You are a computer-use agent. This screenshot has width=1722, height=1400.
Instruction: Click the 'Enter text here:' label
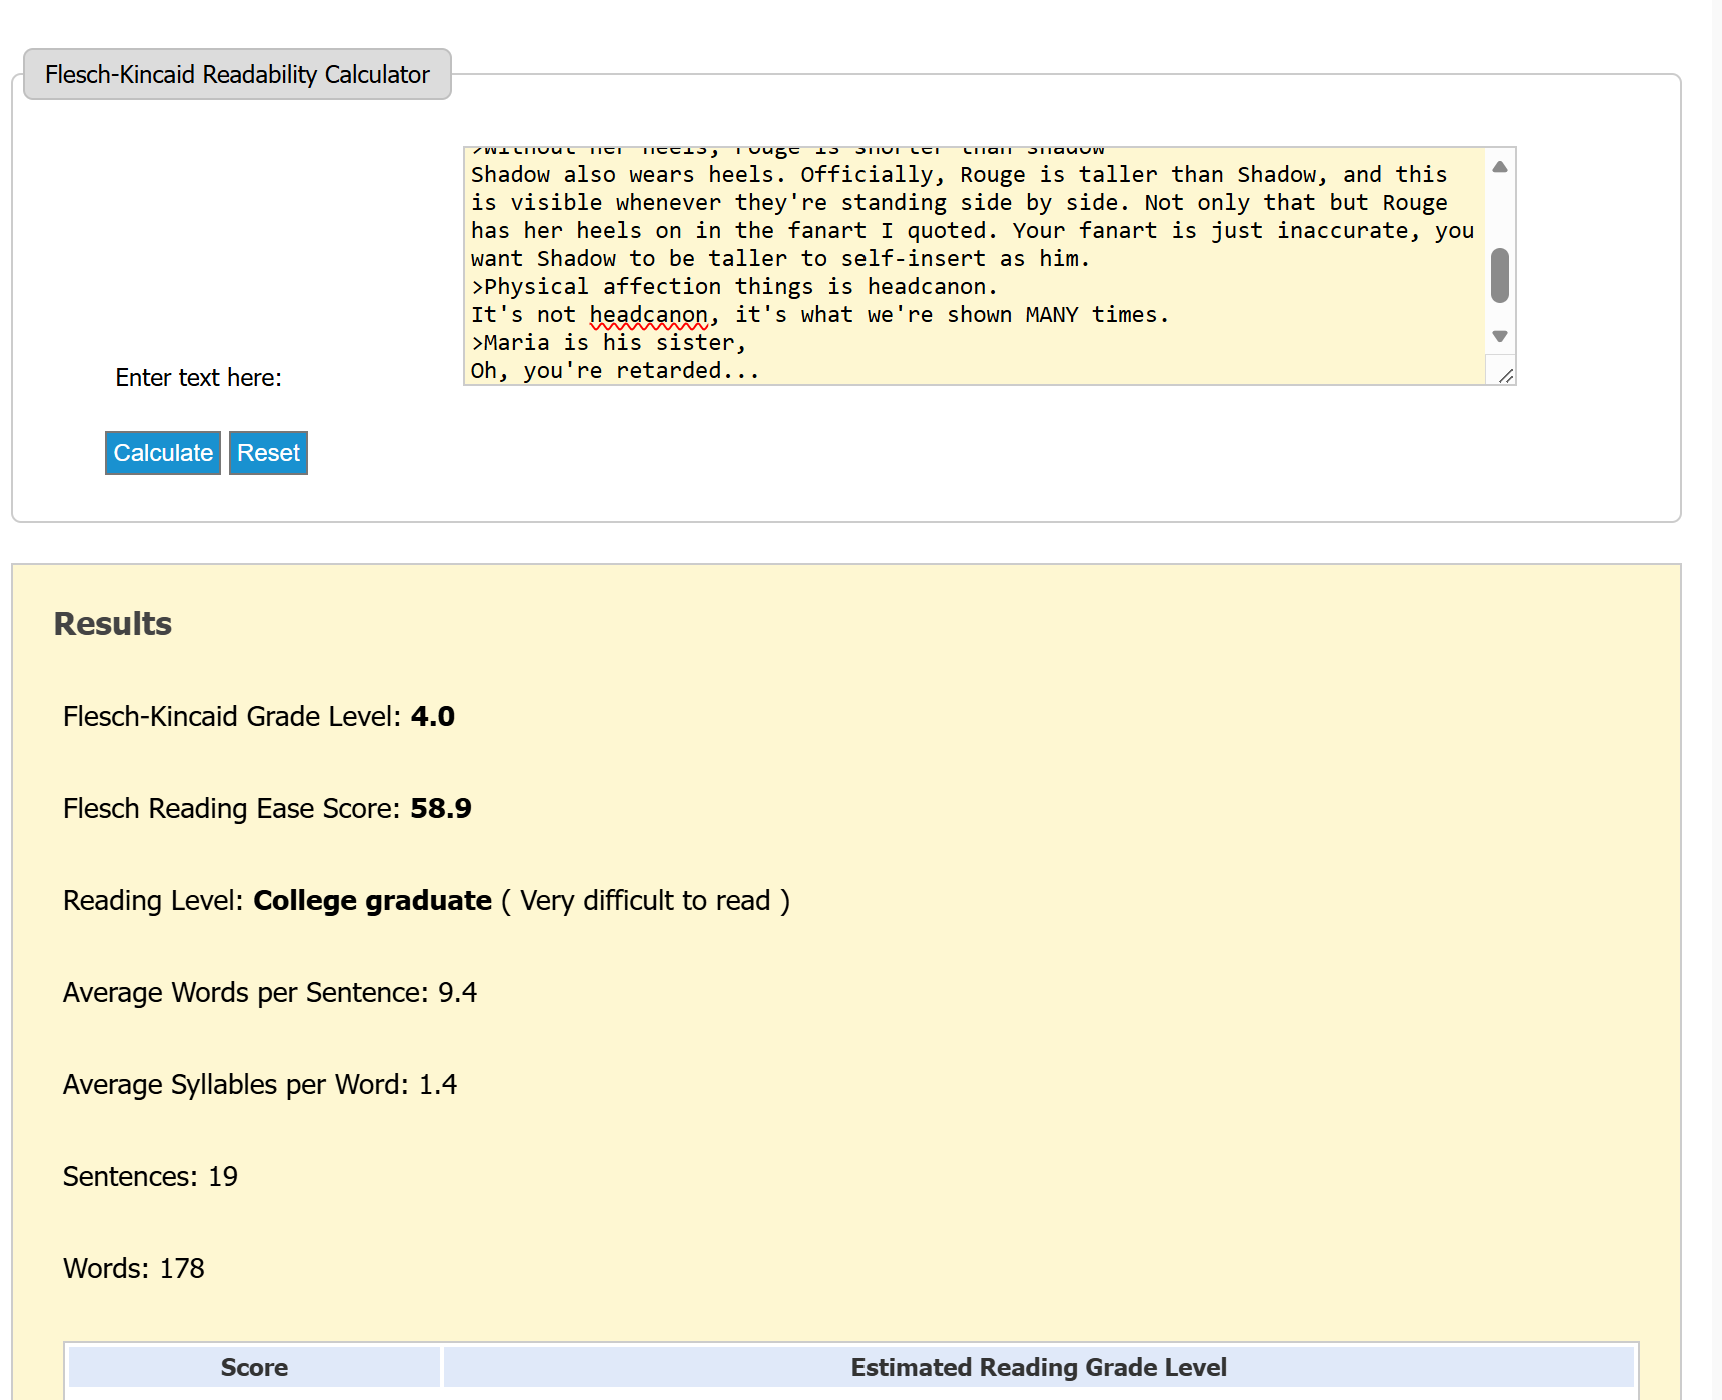click(198, 378)
